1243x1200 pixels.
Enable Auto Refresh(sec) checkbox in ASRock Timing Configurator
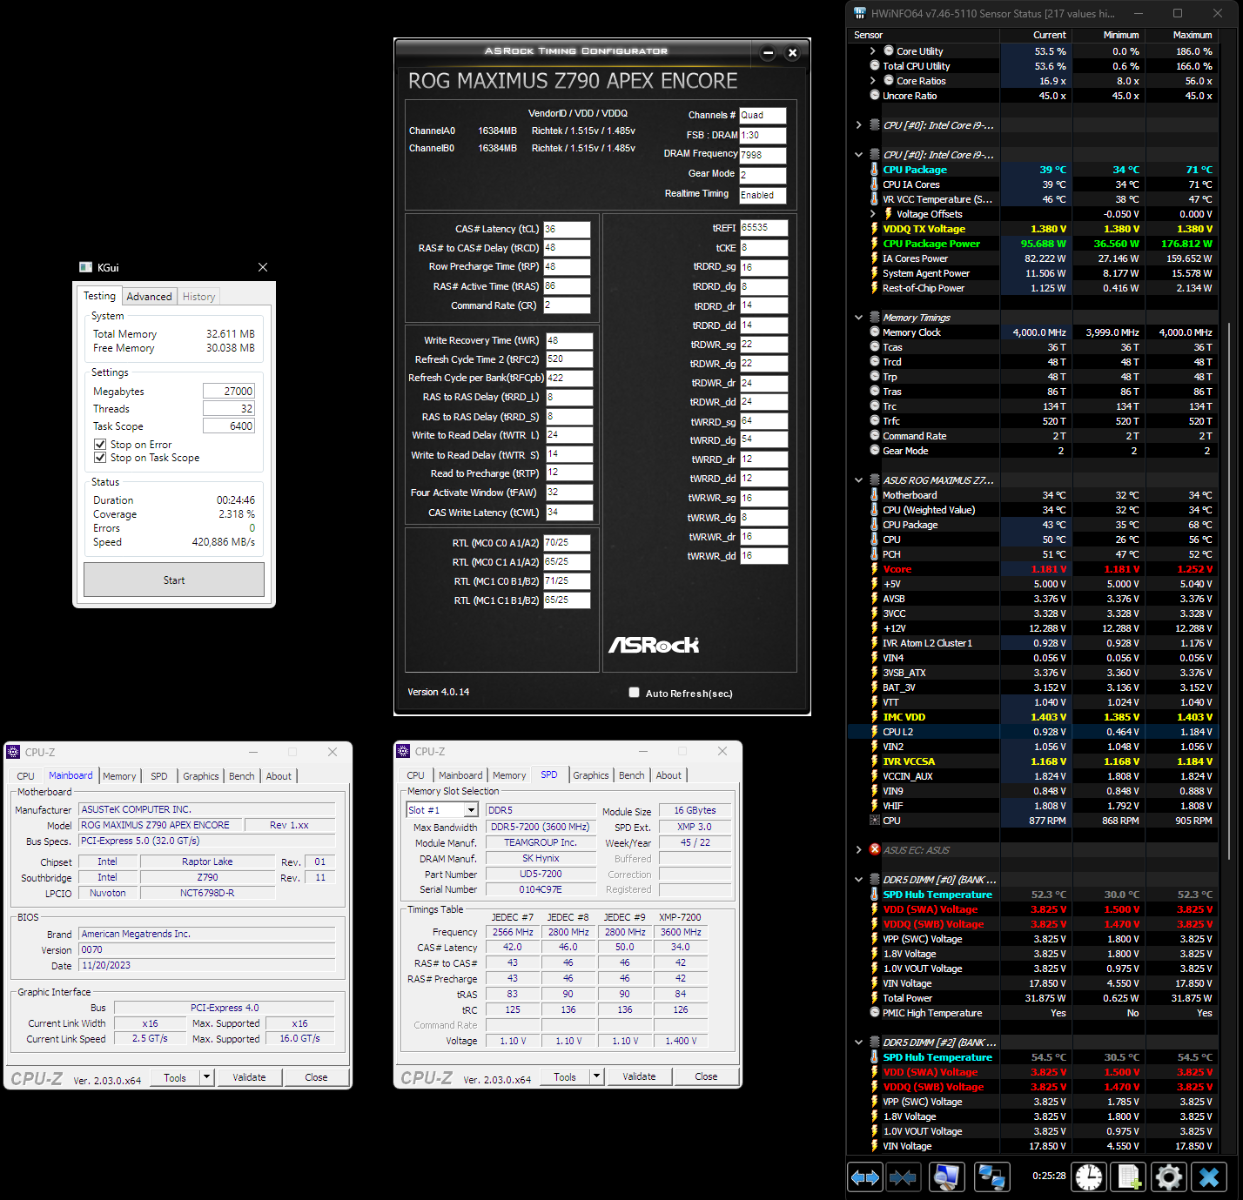[x=634, y=692]
